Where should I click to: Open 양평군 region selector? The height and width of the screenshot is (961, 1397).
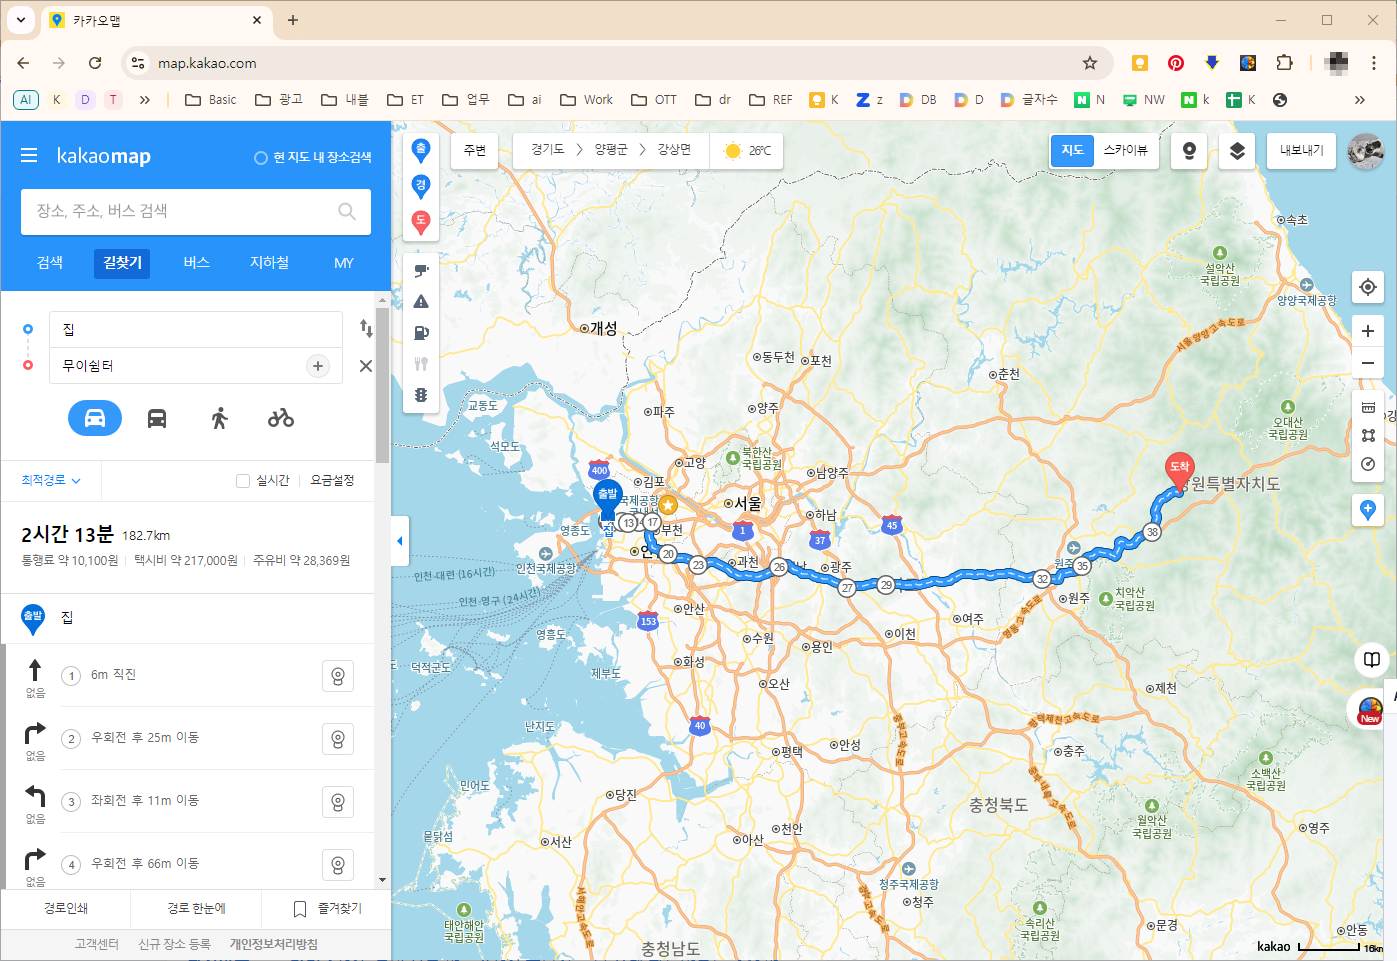(611, 151)
